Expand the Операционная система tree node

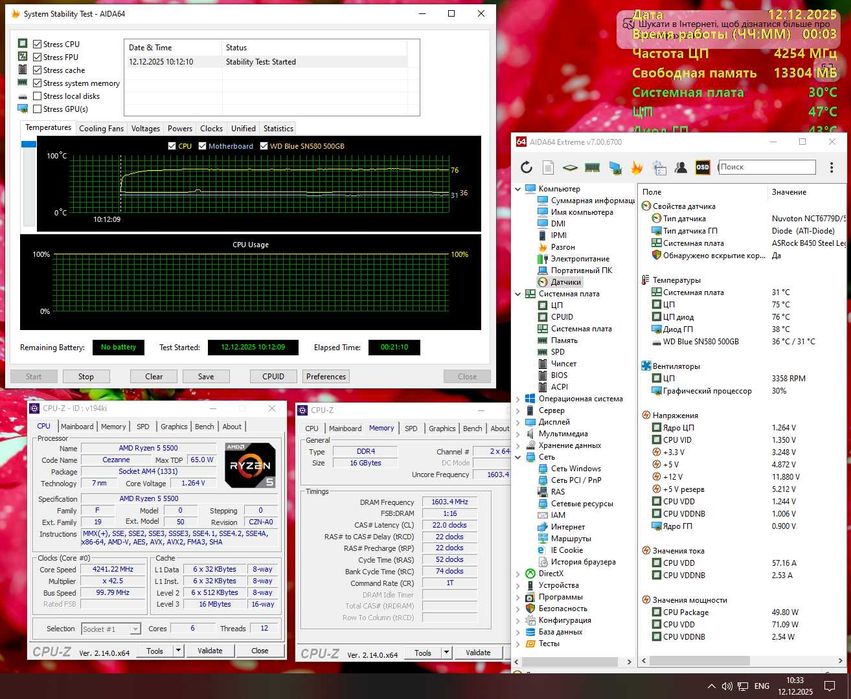click(518, 399)
